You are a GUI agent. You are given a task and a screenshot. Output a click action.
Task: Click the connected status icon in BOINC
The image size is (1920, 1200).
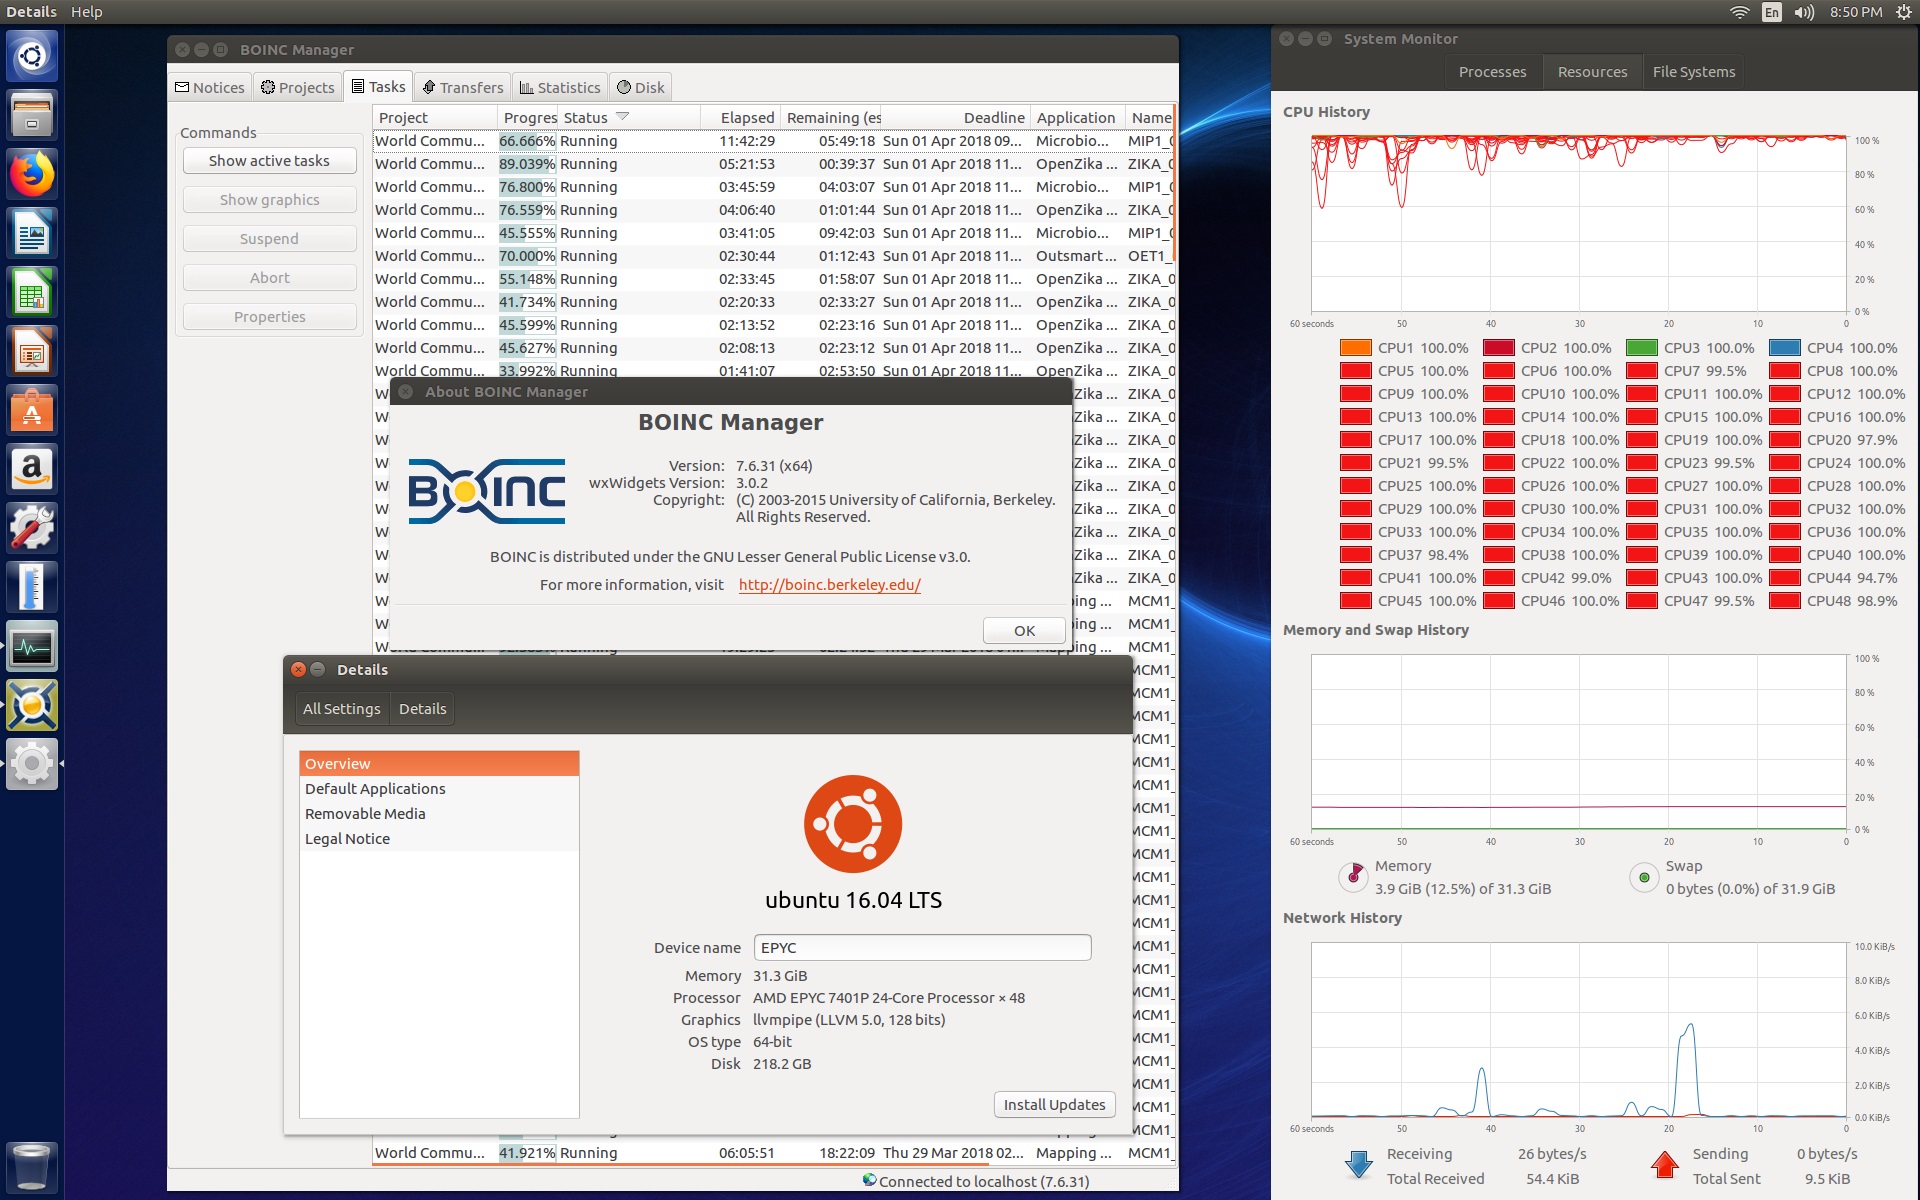point(869,1180)
